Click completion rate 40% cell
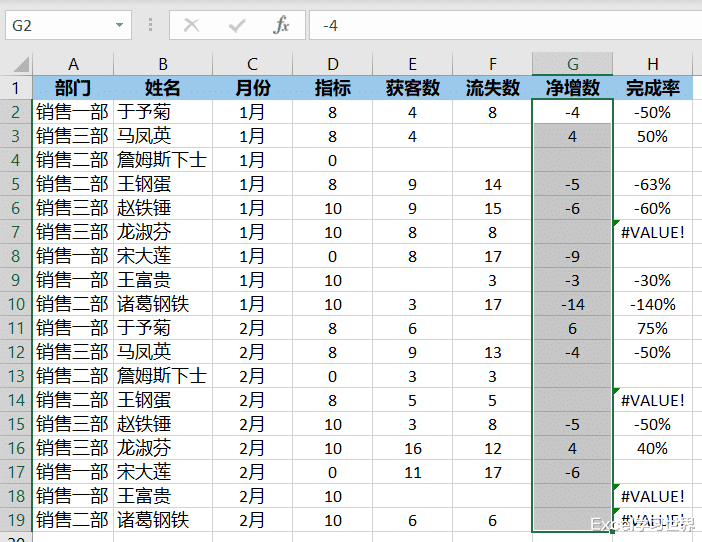702x542 pixels. 653,448
